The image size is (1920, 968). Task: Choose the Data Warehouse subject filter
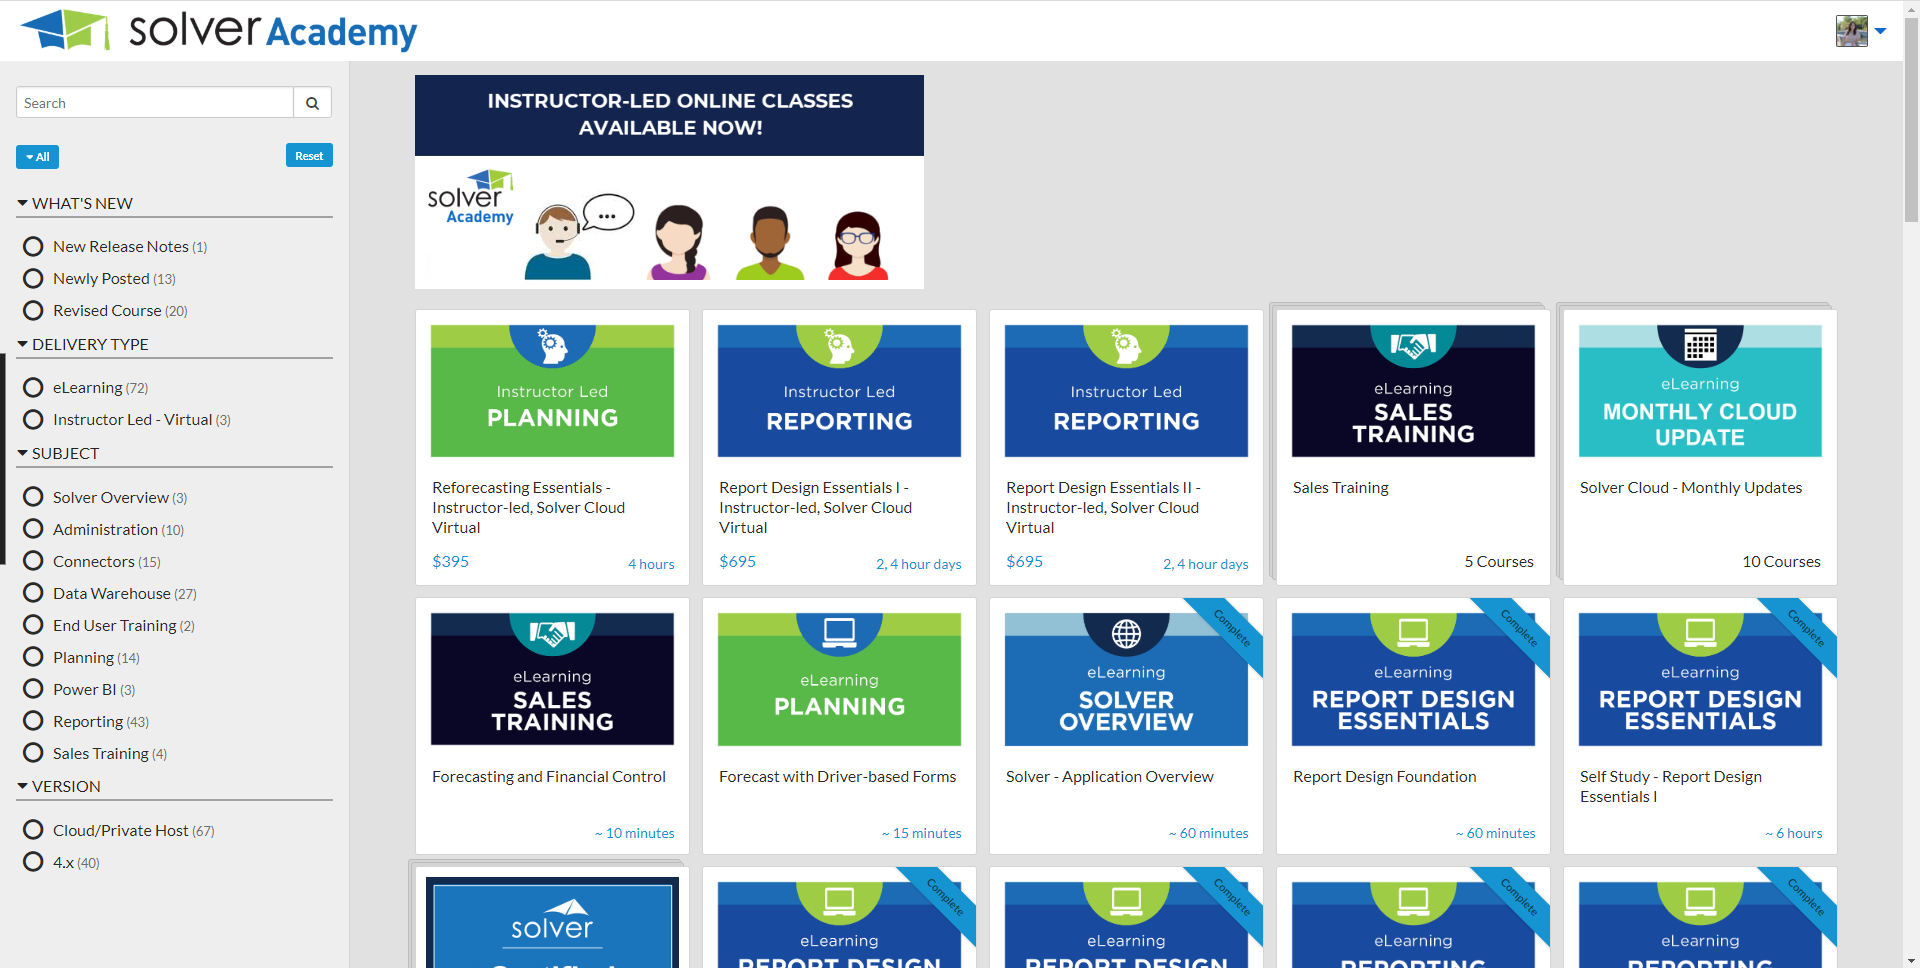click(34, 593)
